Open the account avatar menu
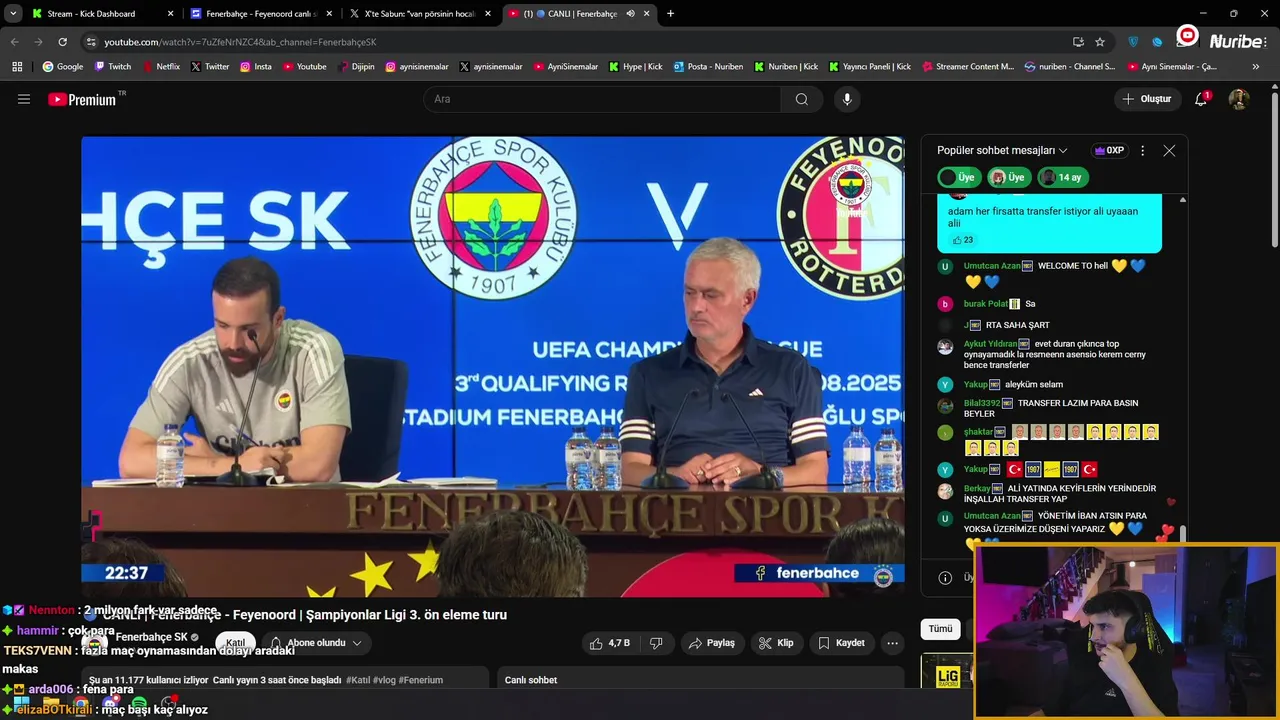The width and height of the screenshot is (1280, 720). click(x=1238, y=99)
